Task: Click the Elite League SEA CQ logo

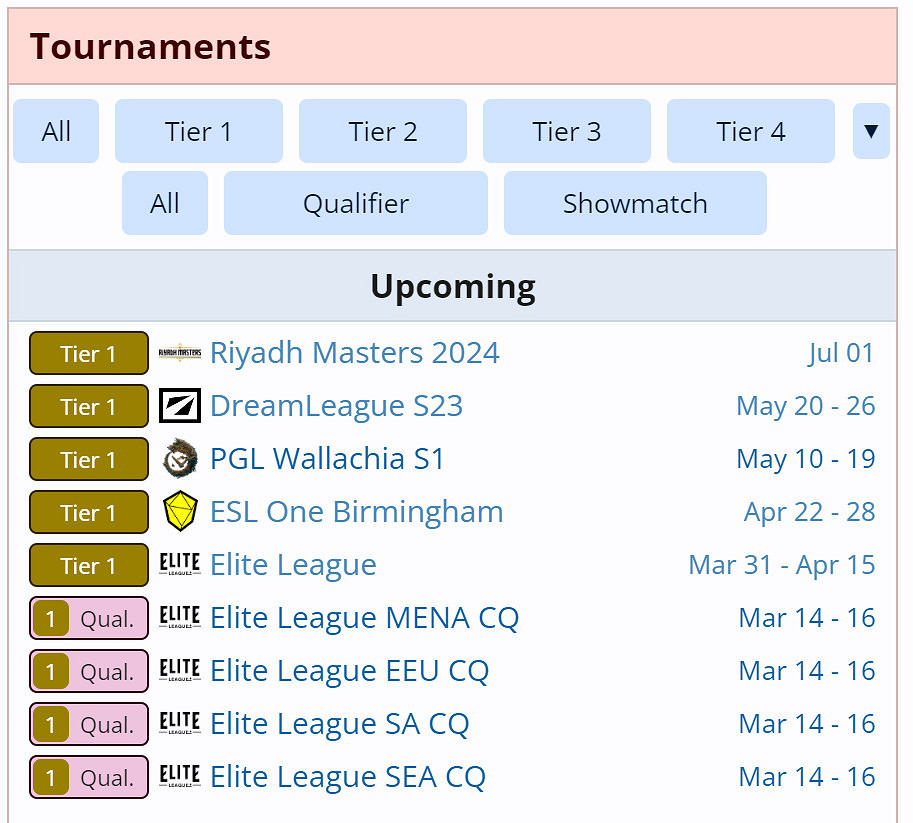Action: point(180,777)
